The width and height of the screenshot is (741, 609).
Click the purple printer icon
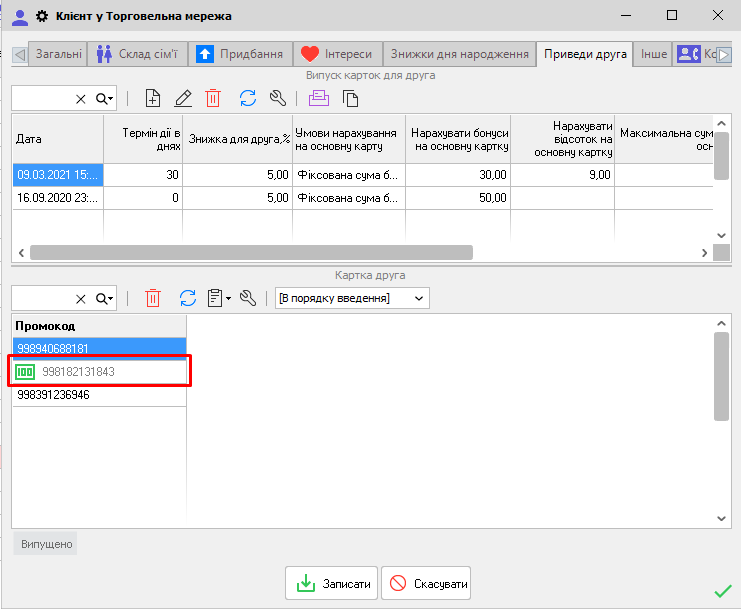coord(319,99)
